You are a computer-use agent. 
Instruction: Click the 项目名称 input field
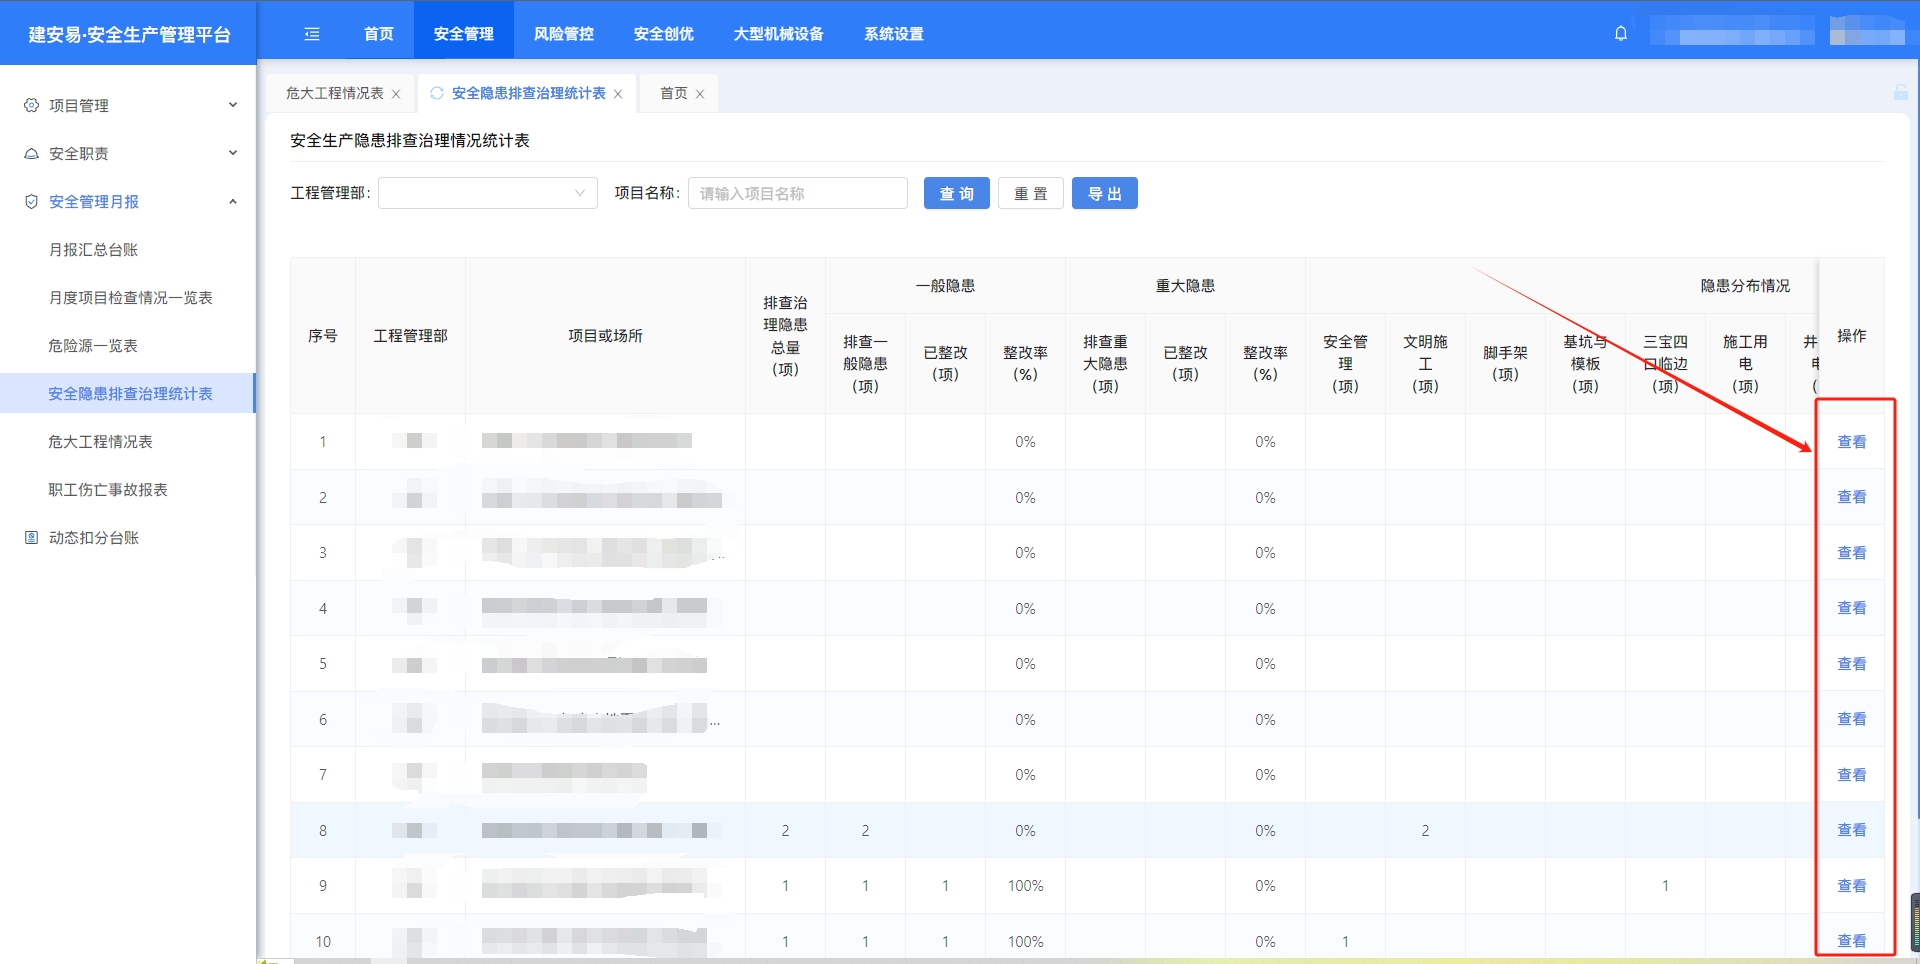coord(797,193)
